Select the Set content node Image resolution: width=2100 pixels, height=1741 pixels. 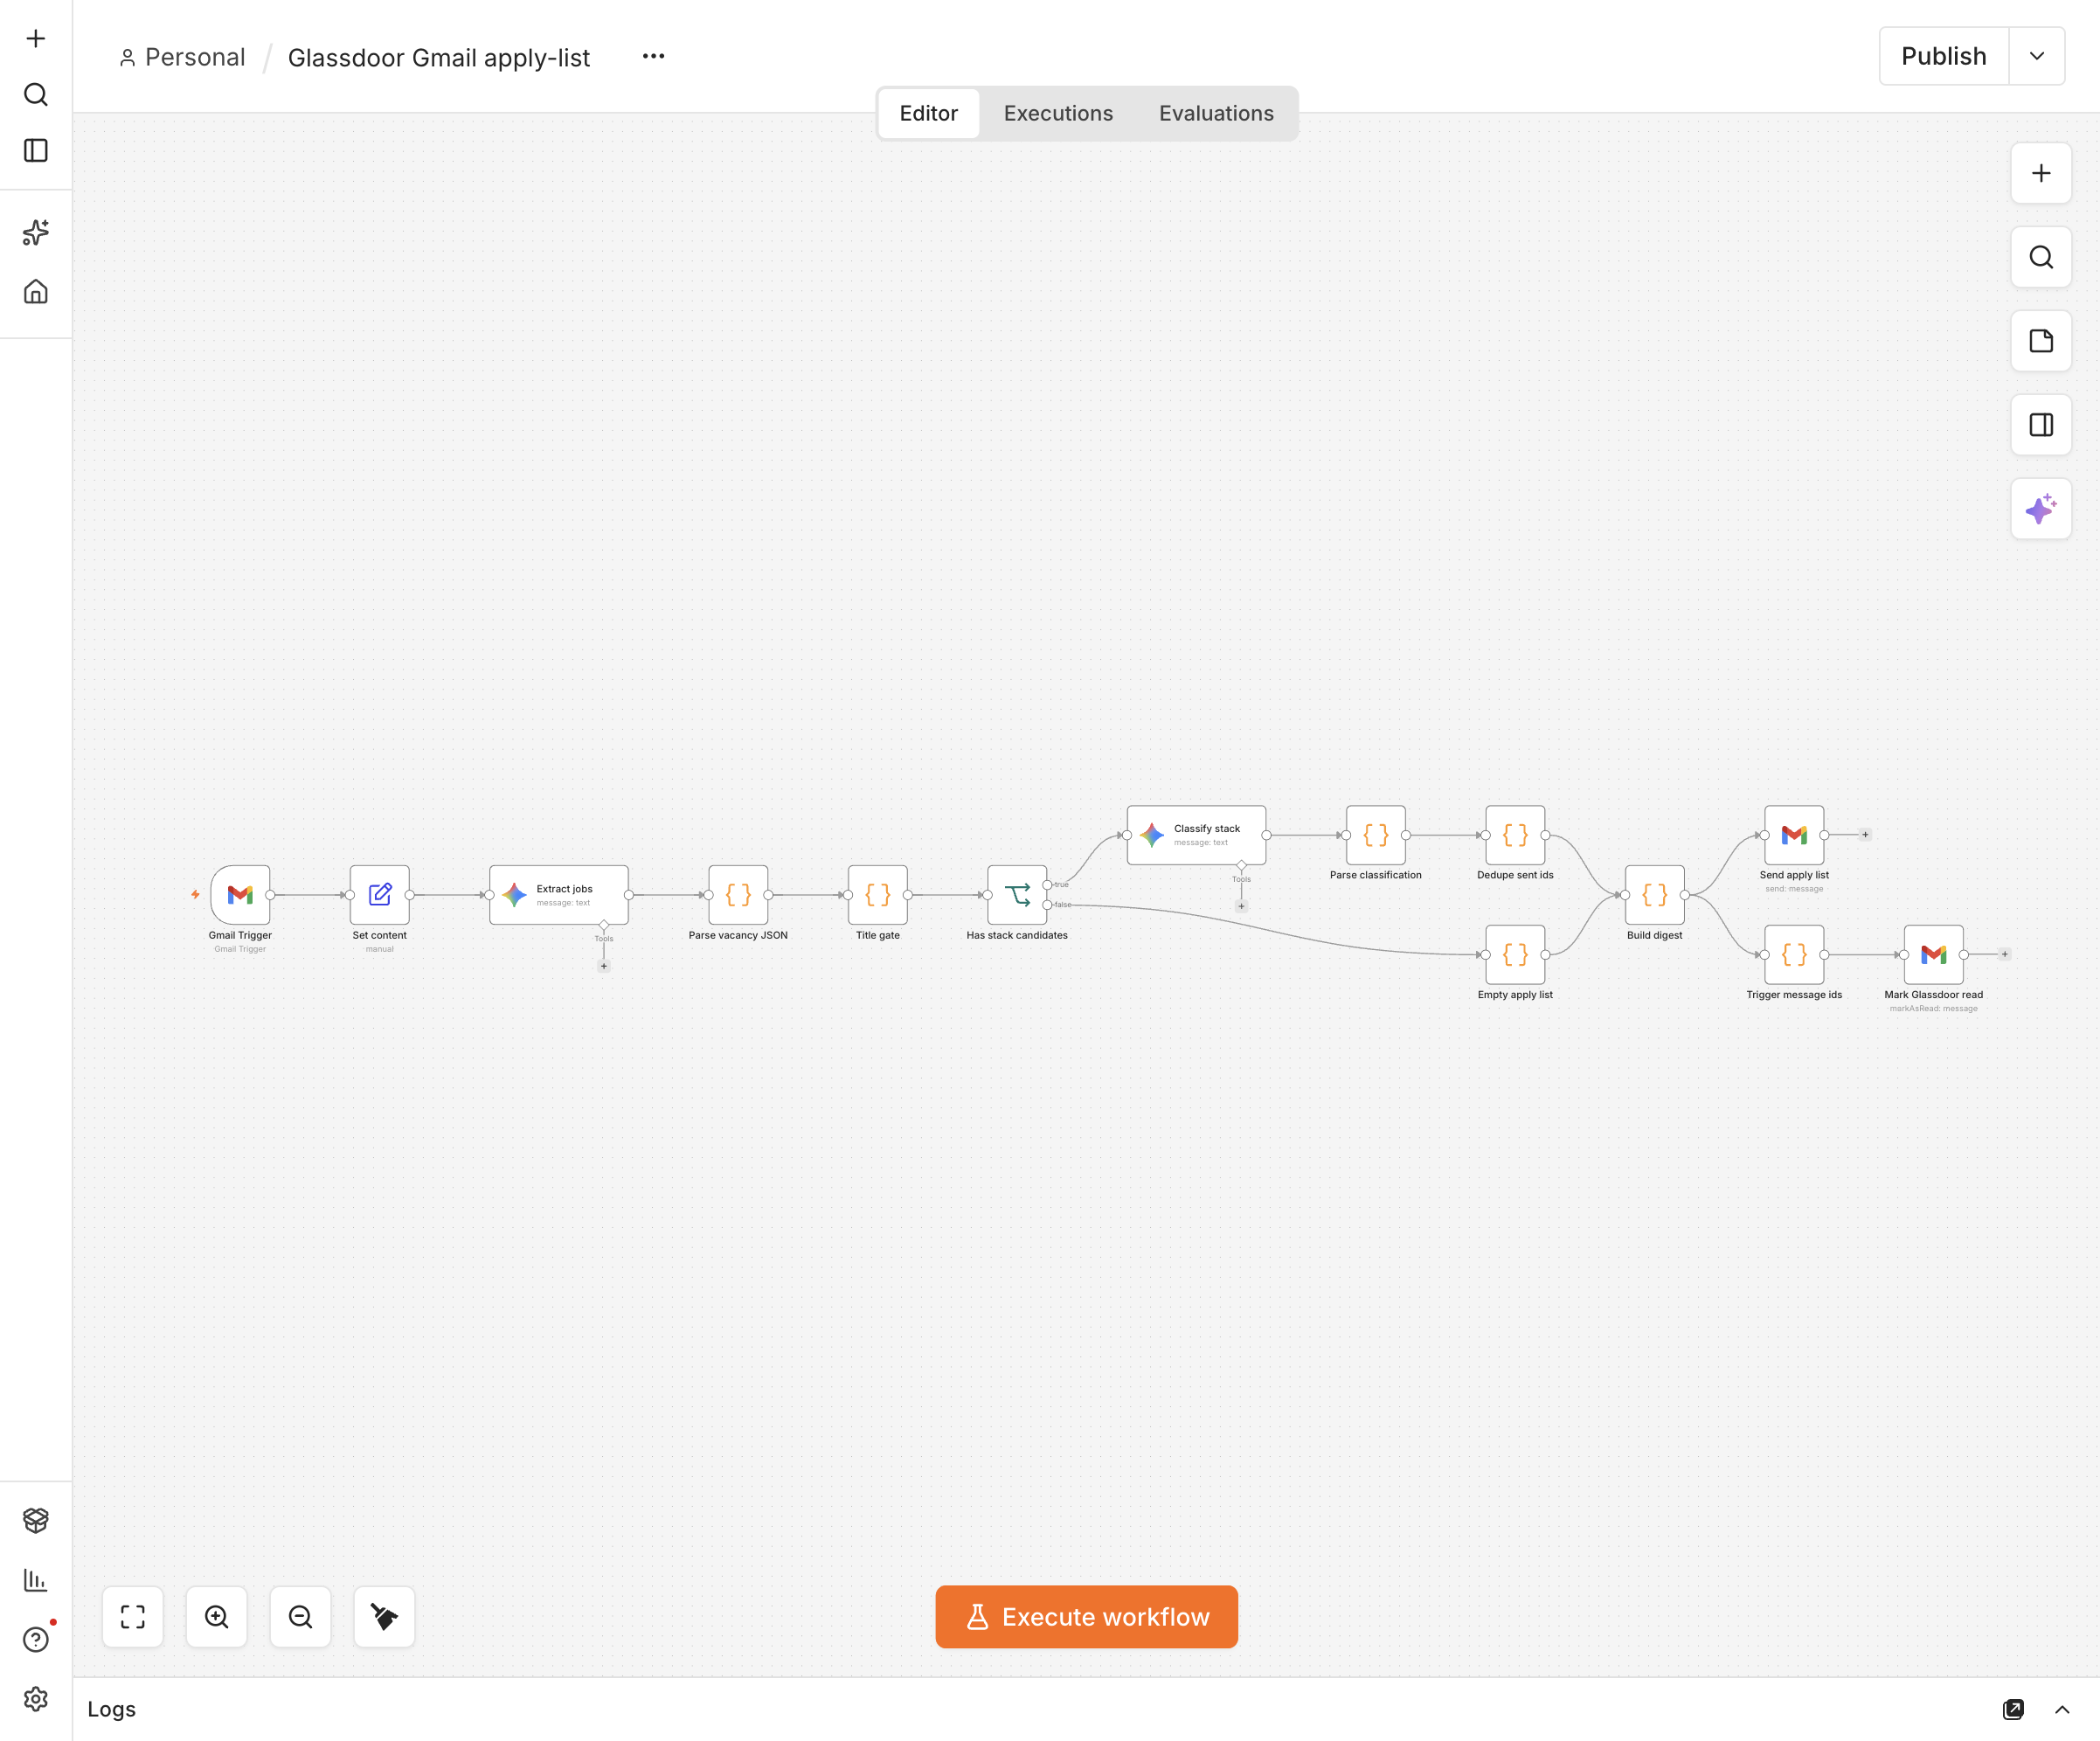[380, 895]
